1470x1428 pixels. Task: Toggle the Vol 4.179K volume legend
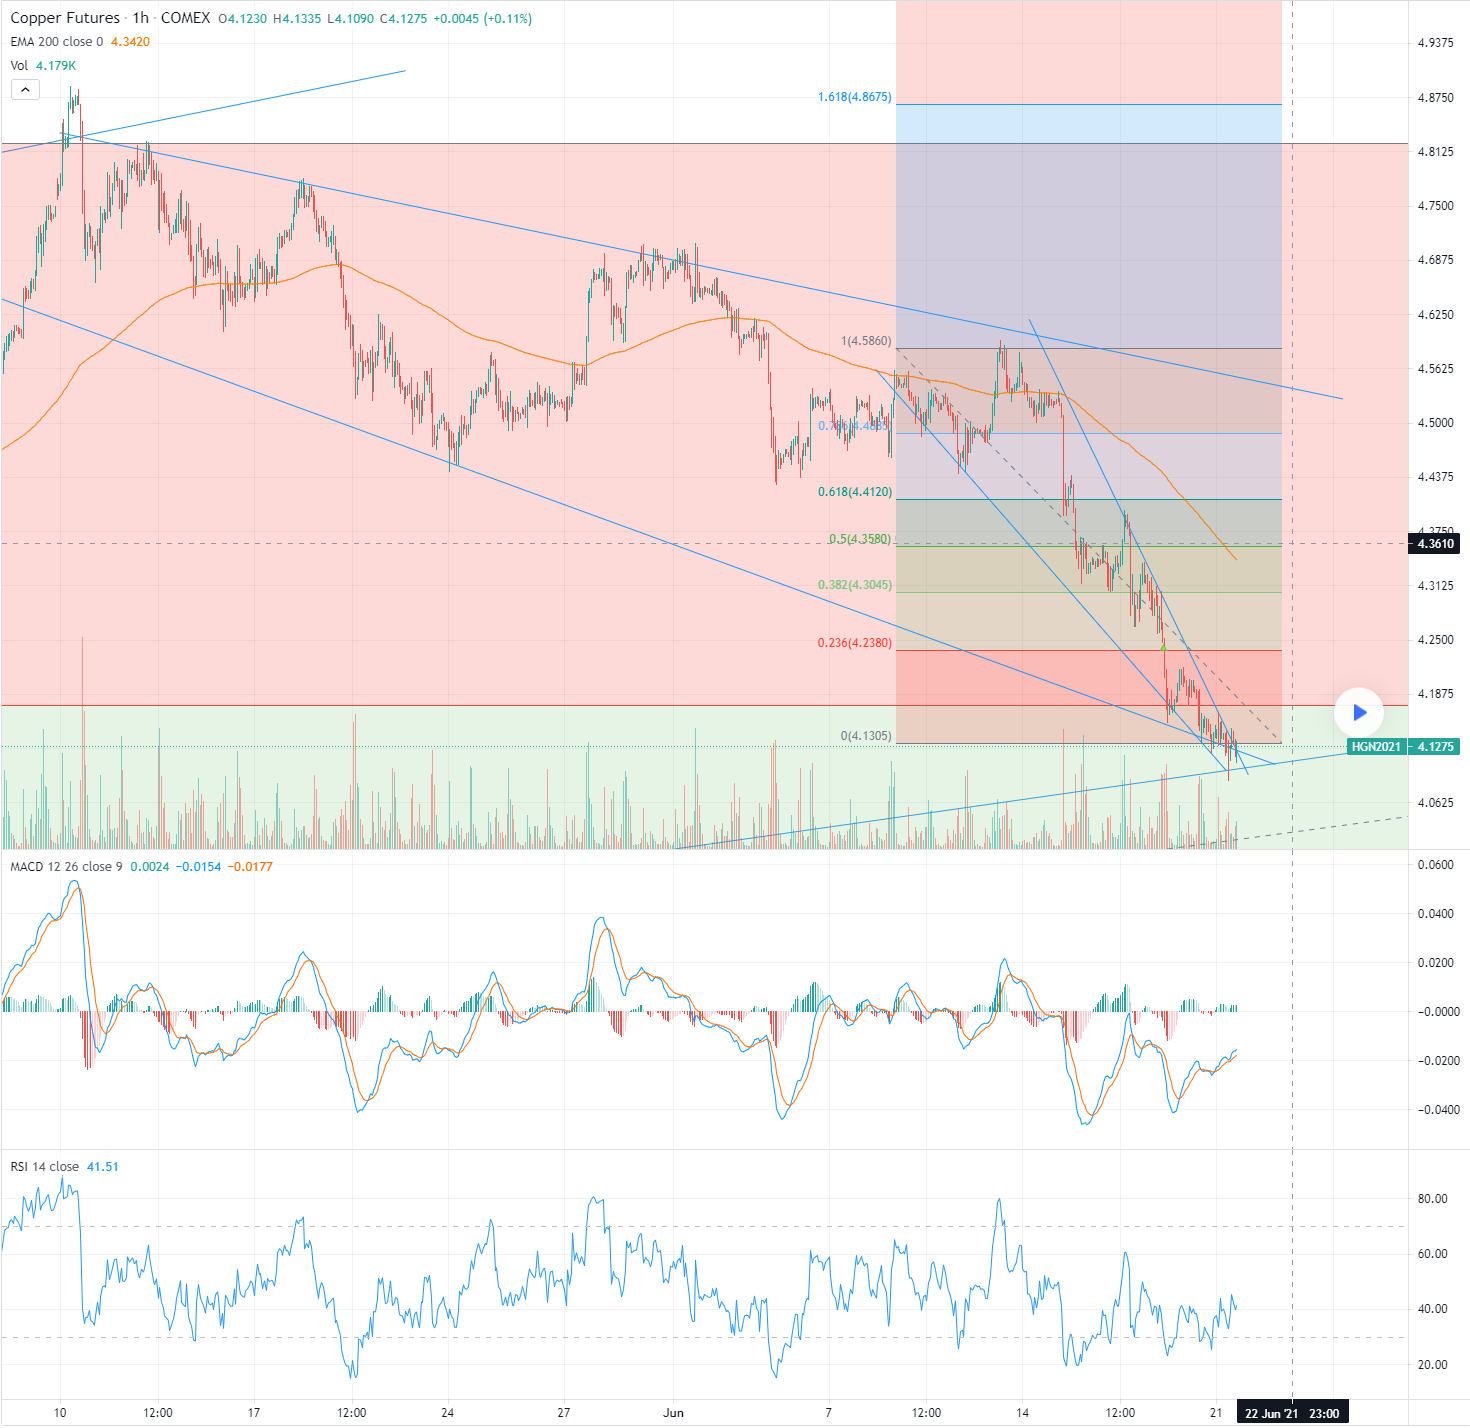[42, 65]
